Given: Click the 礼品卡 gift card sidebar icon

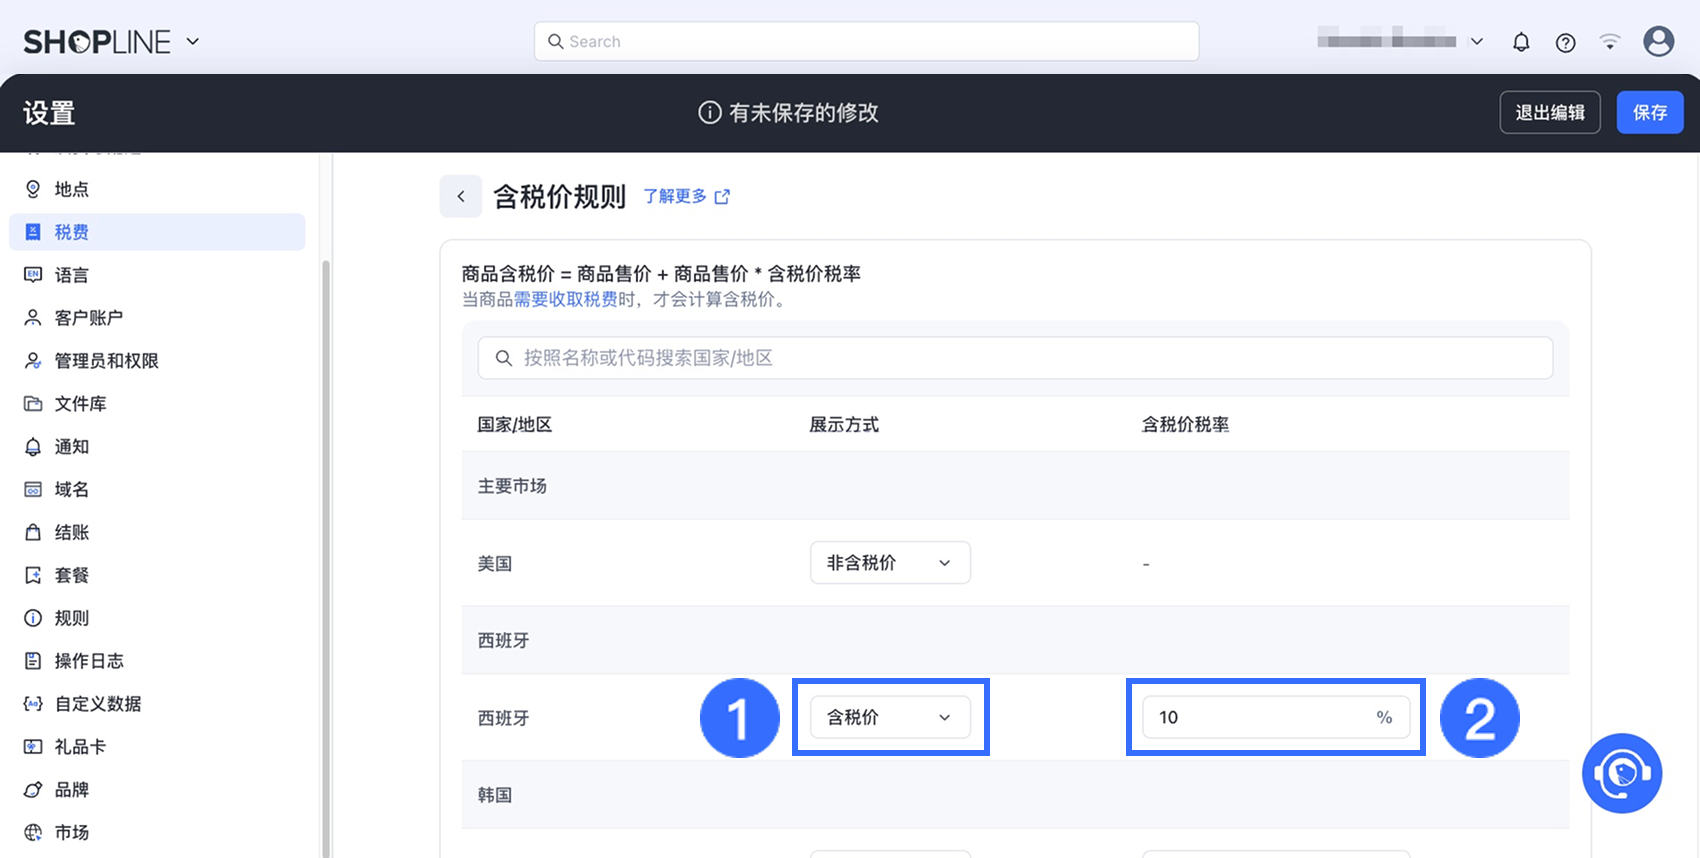Looking at the screenshot, I should point(33,747).
